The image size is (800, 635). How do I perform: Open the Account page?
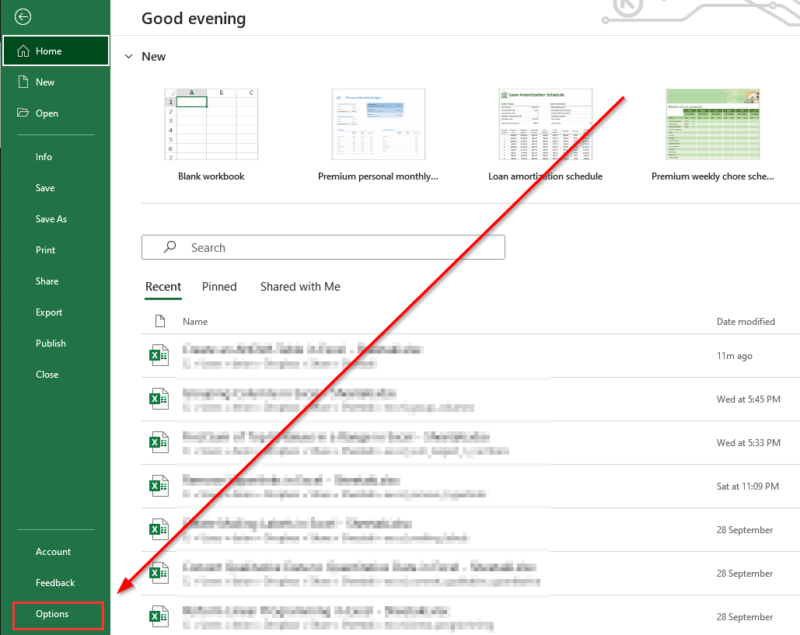53,551
